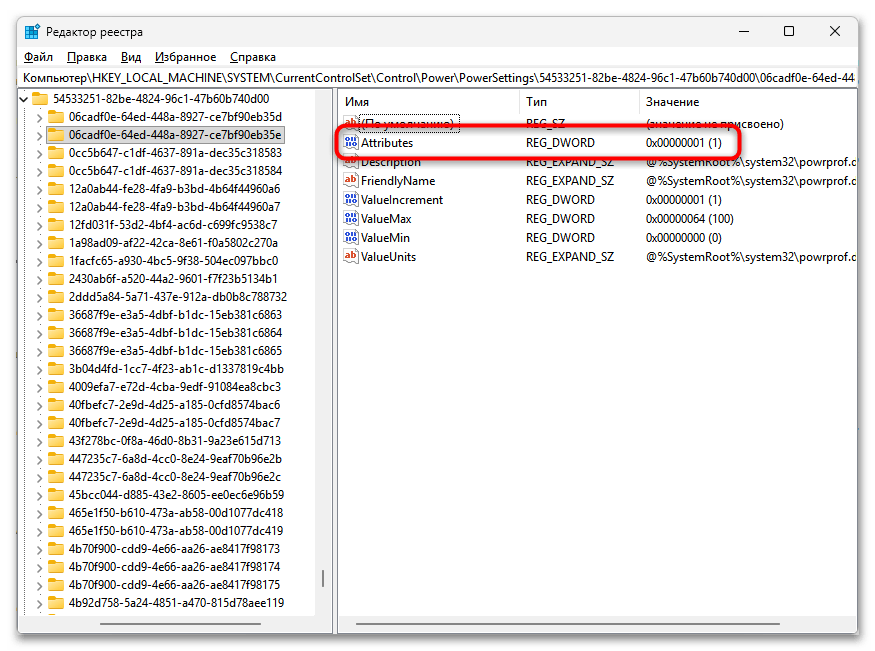Open the Правка menu
This screenshot has width=875, height=651.
(86, 57)
